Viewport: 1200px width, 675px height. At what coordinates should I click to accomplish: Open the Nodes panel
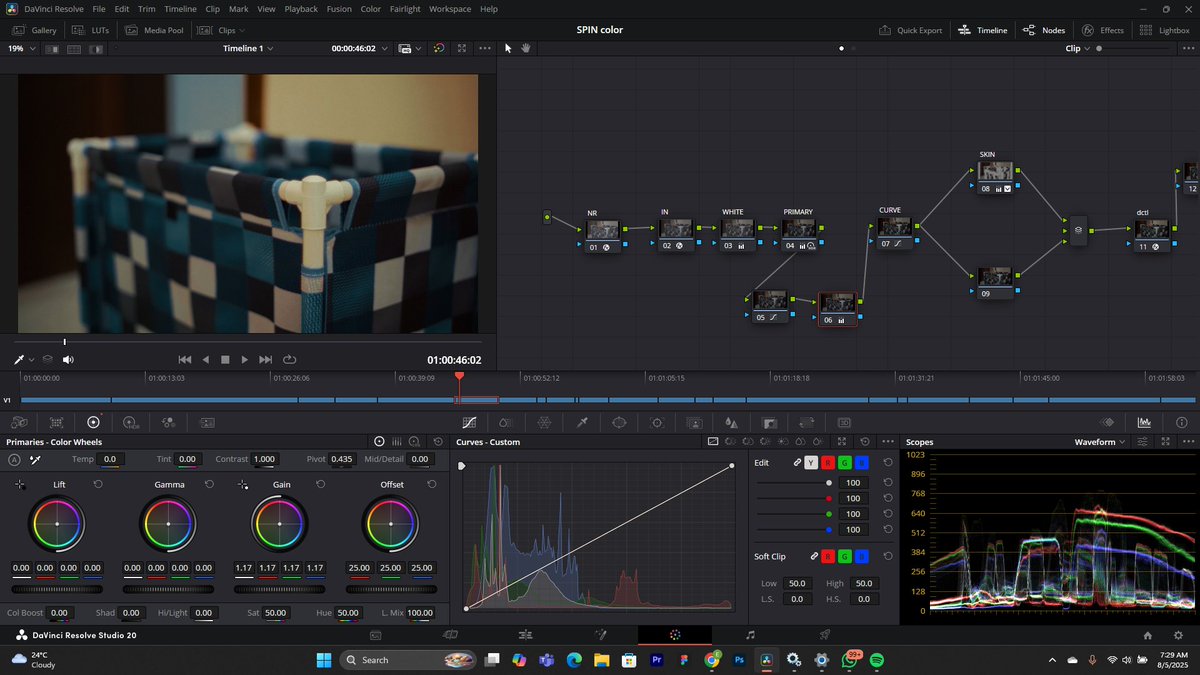[x=1044, y=30]
